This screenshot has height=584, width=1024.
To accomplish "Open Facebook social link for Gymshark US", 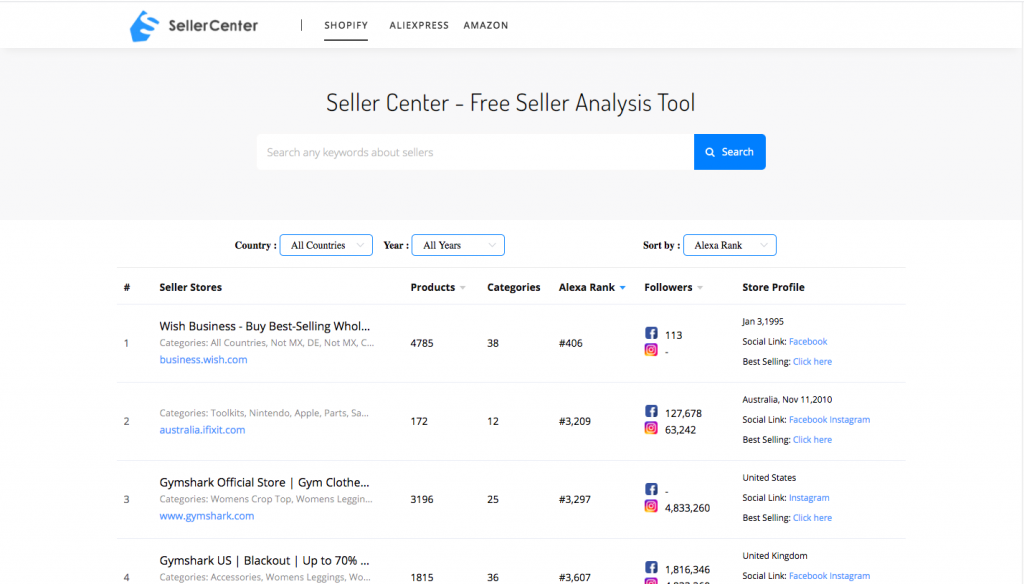I will point(808,576).
